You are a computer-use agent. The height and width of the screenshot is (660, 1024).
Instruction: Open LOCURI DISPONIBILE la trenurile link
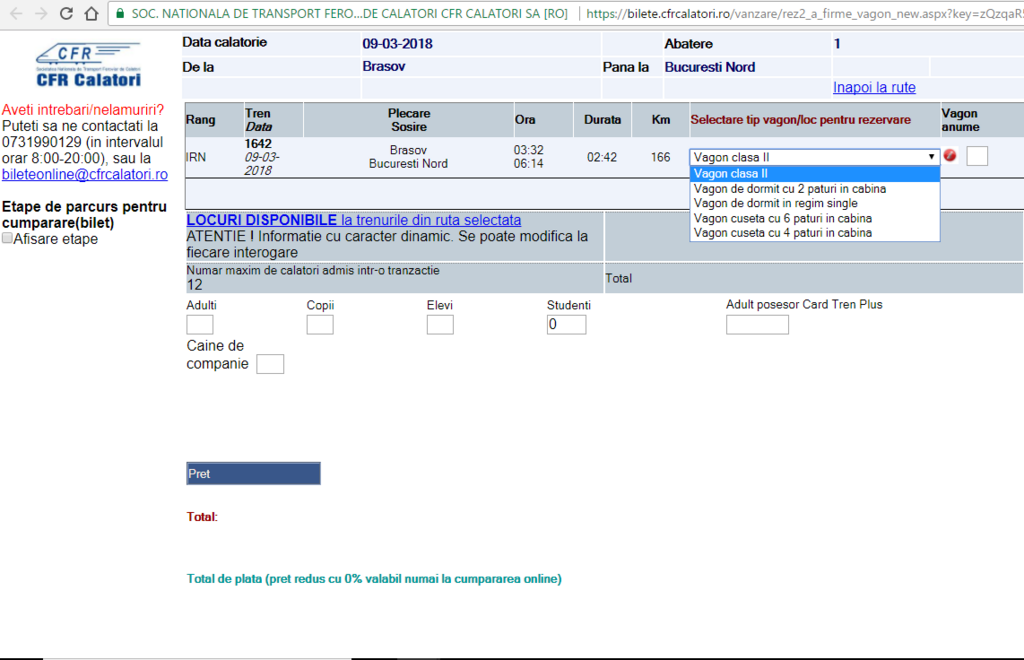(353, 220)
